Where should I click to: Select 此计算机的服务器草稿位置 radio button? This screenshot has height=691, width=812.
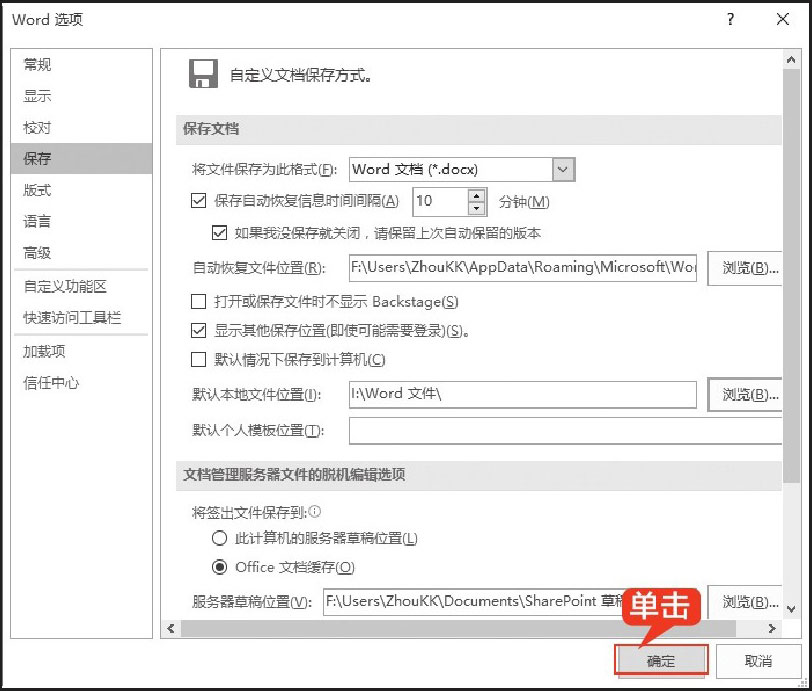220,538
